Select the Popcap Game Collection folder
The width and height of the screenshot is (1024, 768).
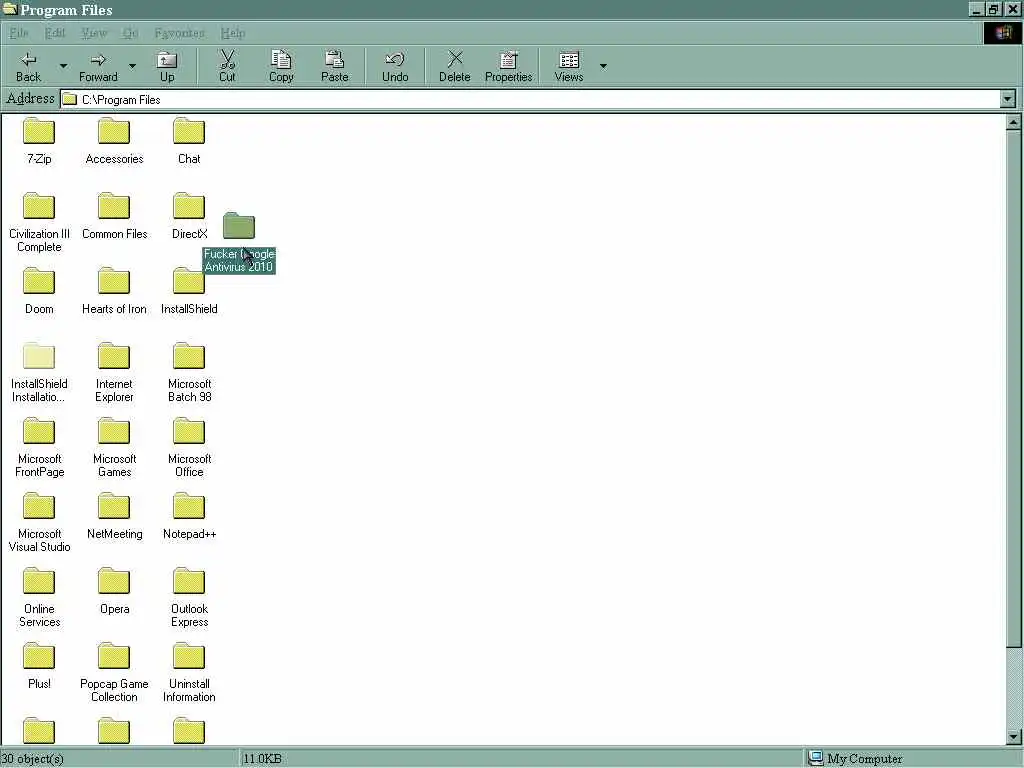click(114, 673)
